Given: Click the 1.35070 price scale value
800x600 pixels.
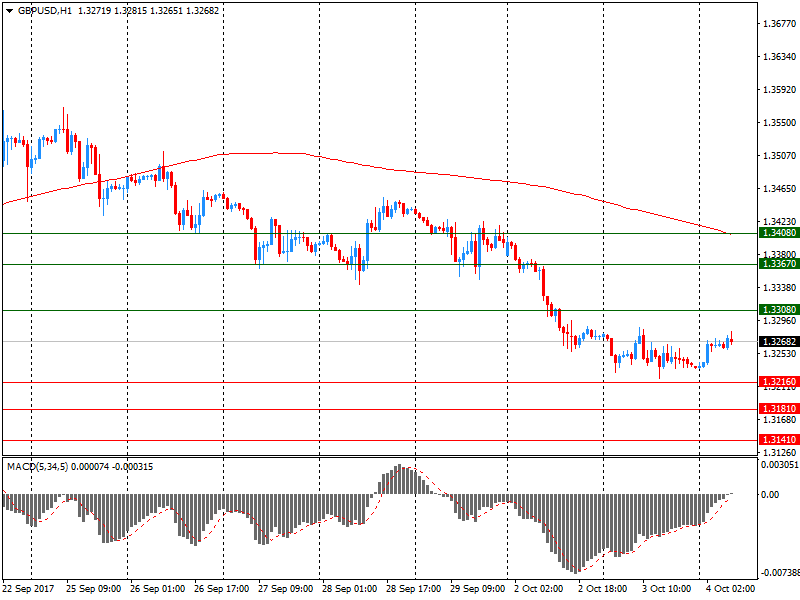Looking at the screenshot, I should point(779,156).
